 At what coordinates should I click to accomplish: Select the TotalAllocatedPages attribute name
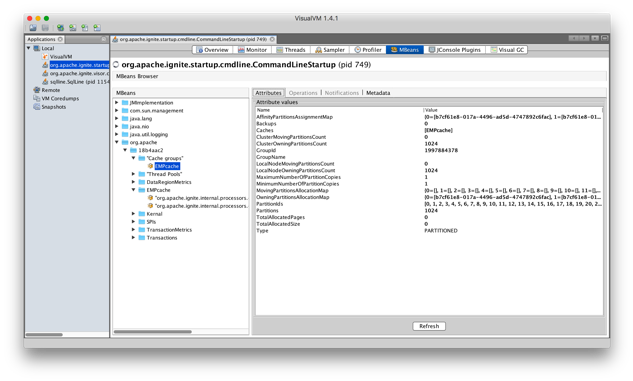pyautogui.click(x=281, y=217)
